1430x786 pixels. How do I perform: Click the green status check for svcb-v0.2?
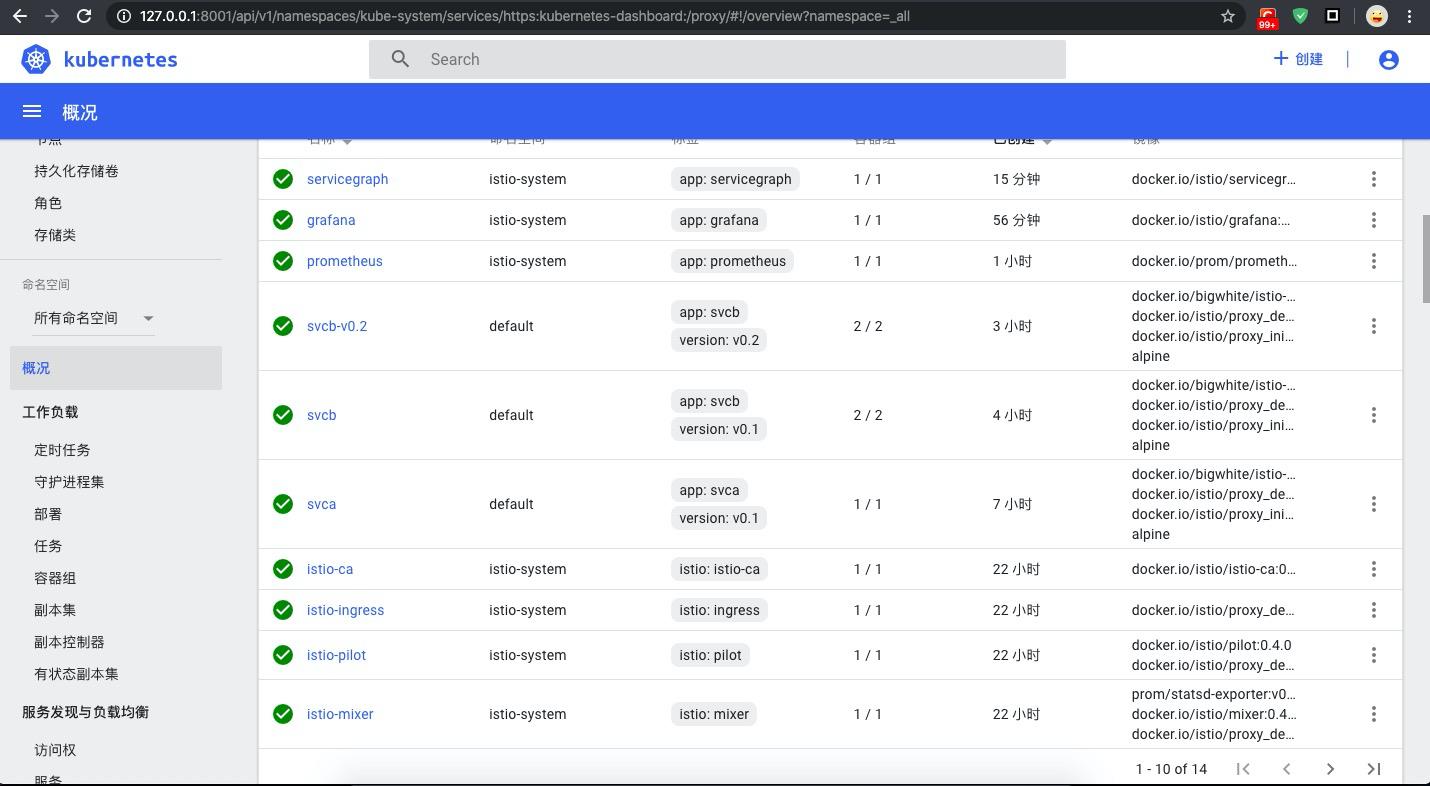tap(283, 326)
